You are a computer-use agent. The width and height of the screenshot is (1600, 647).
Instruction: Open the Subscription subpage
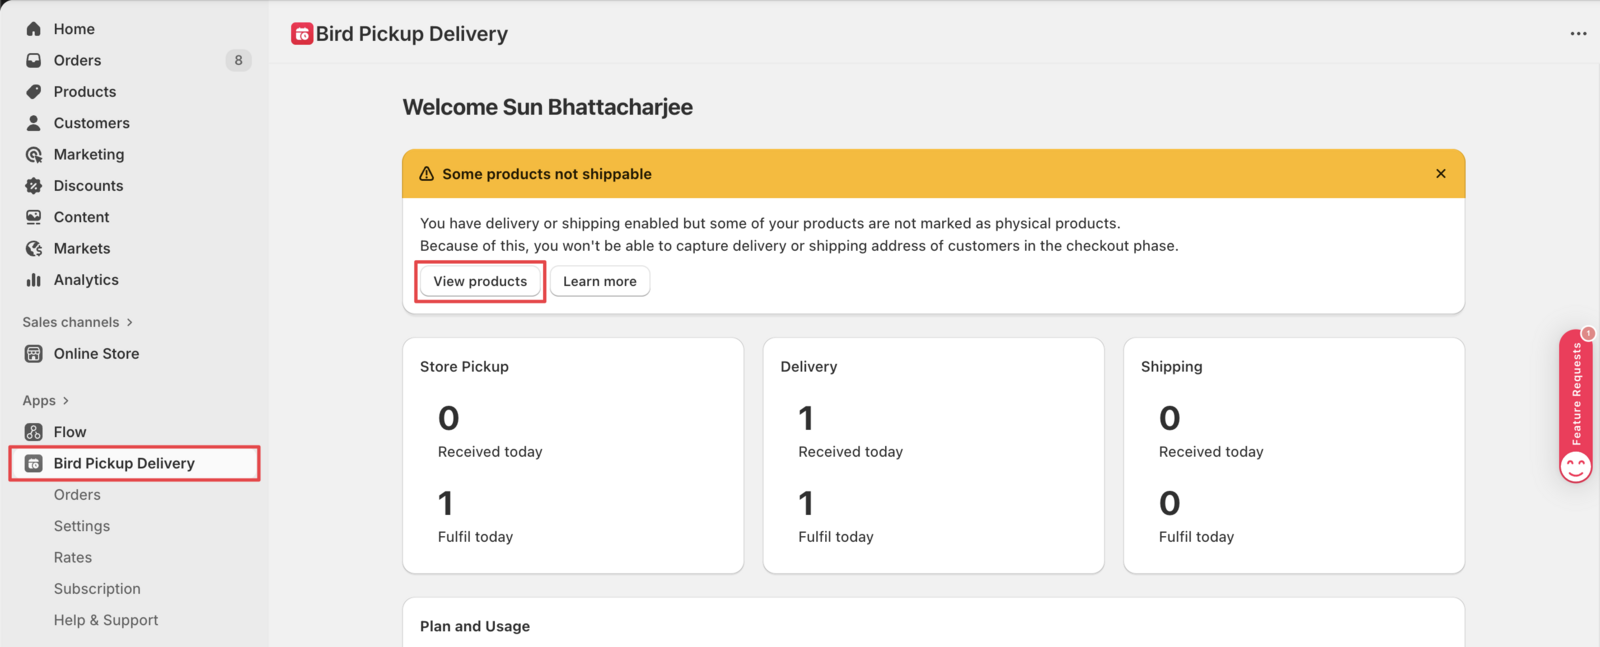[97, 589]
